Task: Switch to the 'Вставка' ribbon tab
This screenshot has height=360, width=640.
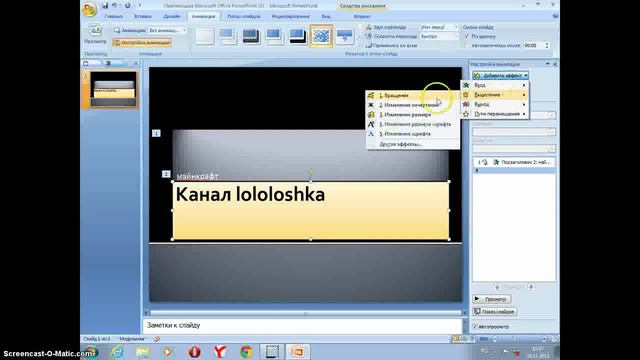Action: click(143, 16)
